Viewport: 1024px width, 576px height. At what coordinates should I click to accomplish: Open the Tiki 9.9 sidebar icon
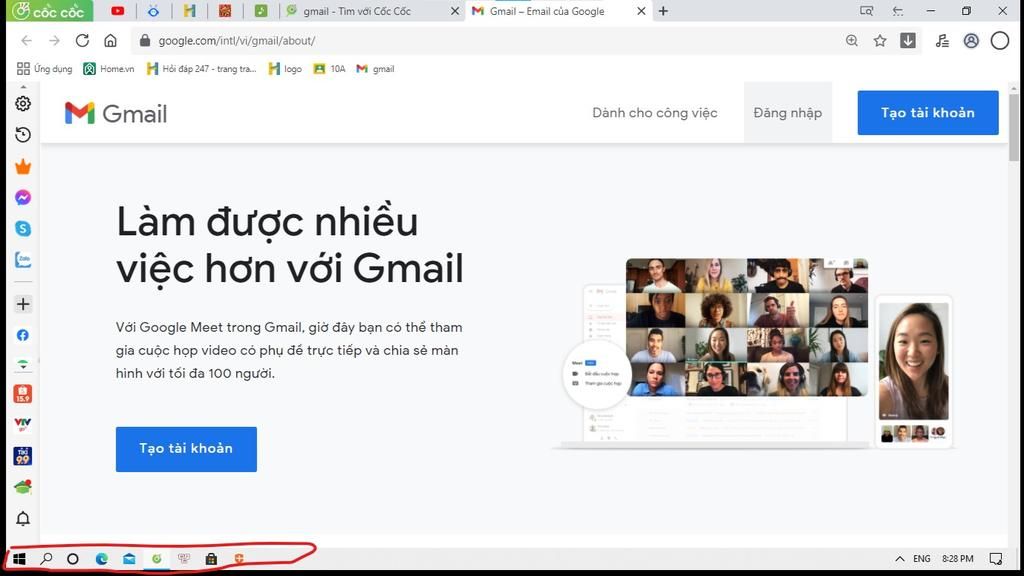pos(23,456)
